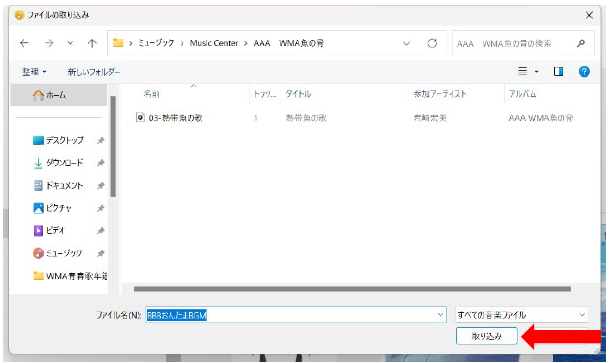Screen dimensions: 610x363
Task: Click the pin icon beside ダウンロード
Action: pos(101,163)
